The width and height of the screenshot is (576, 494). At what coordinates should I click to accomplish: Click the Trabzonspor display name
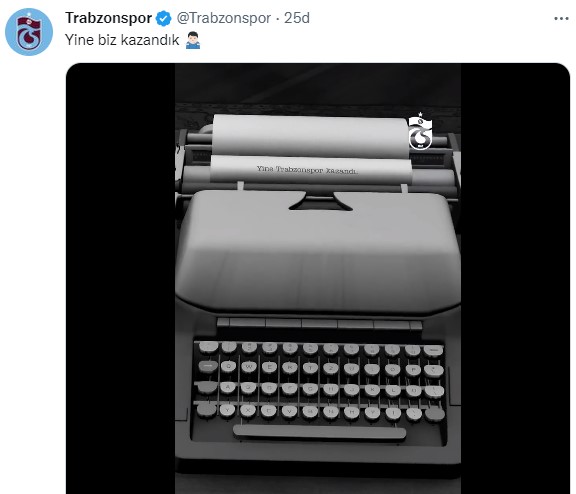coord(109,18)
